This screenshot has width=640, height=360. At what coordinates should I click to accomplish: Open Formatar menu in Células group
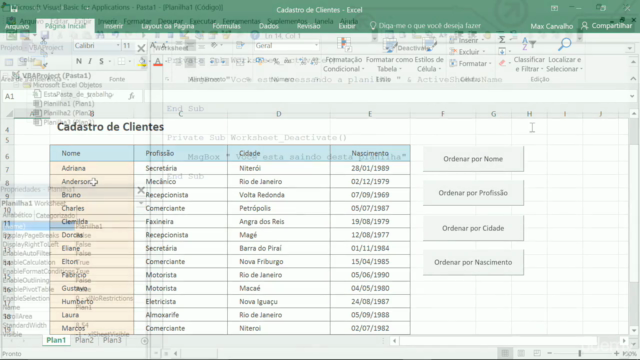click(x=471, y=63)
